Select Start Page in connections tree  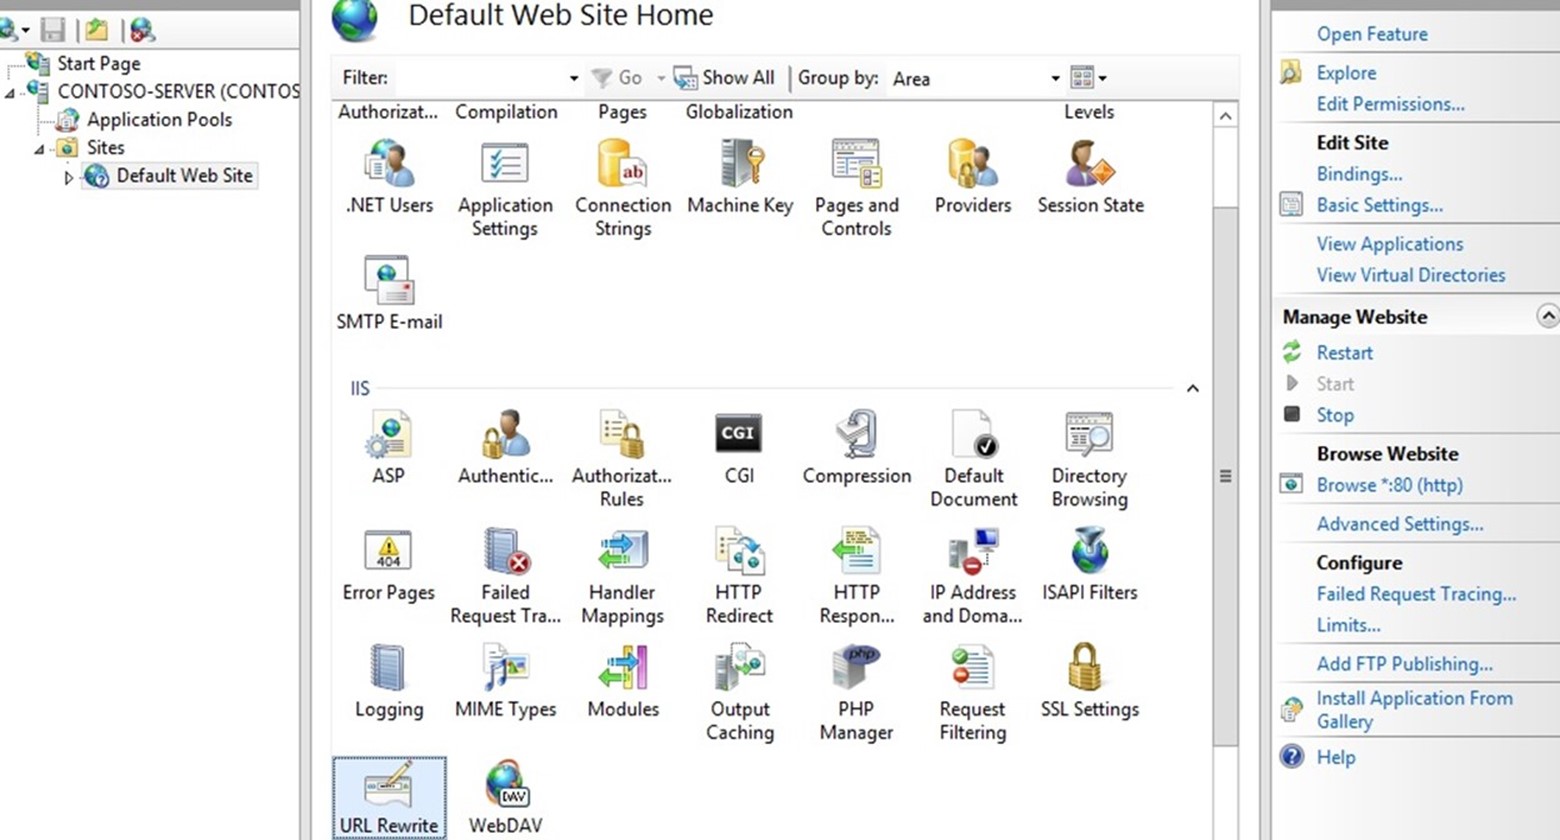[x=98, y=63]
